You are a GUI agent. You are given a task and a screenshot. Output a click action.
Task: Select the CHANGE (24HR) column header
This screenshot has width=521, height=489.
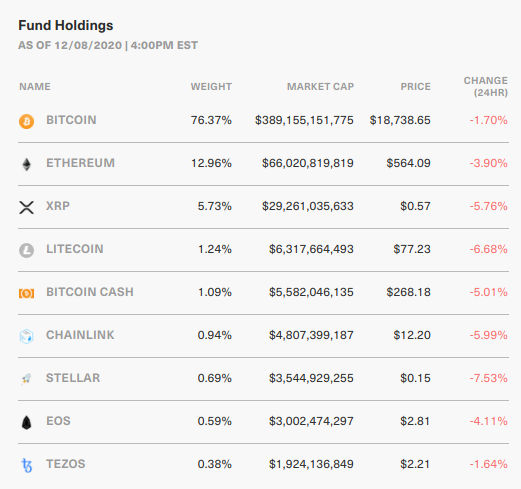(486, 87)
